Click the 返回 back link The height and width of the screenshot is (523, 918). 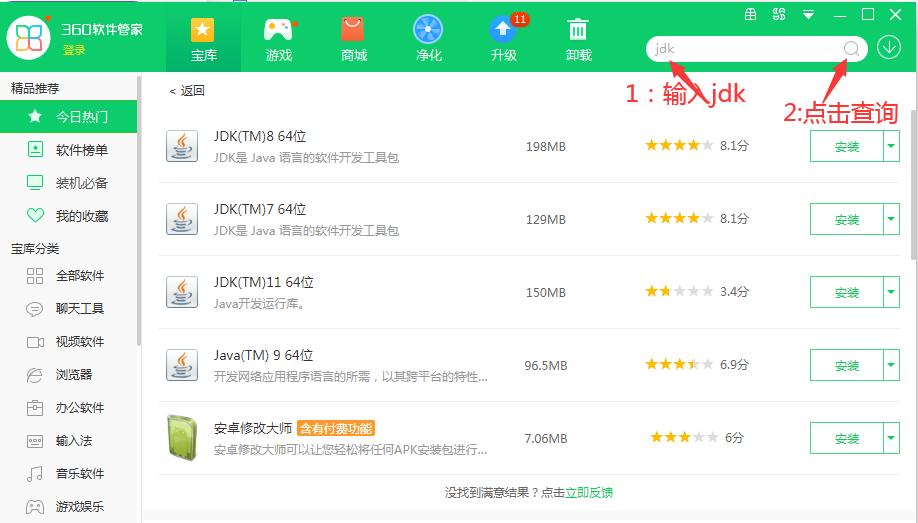[187, 91]
